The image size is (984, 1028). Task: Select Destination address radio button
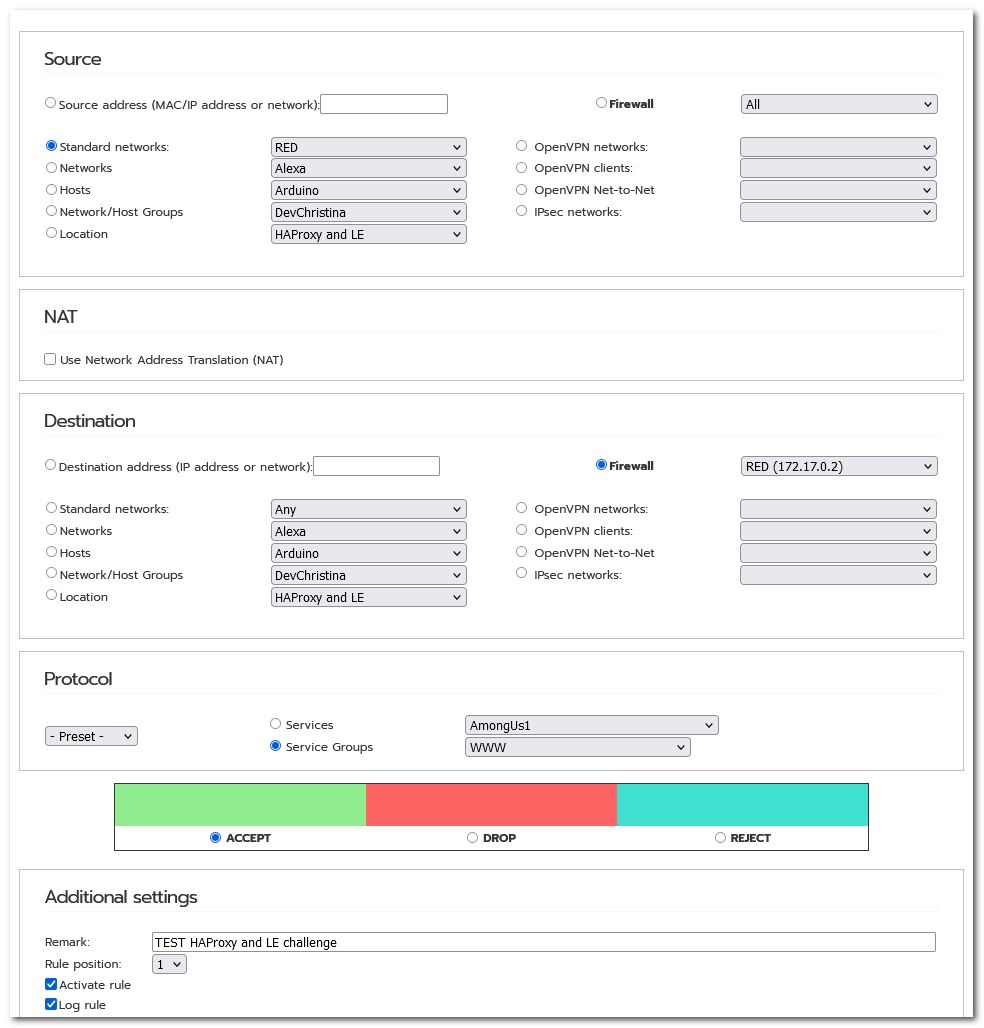(50, 465)
